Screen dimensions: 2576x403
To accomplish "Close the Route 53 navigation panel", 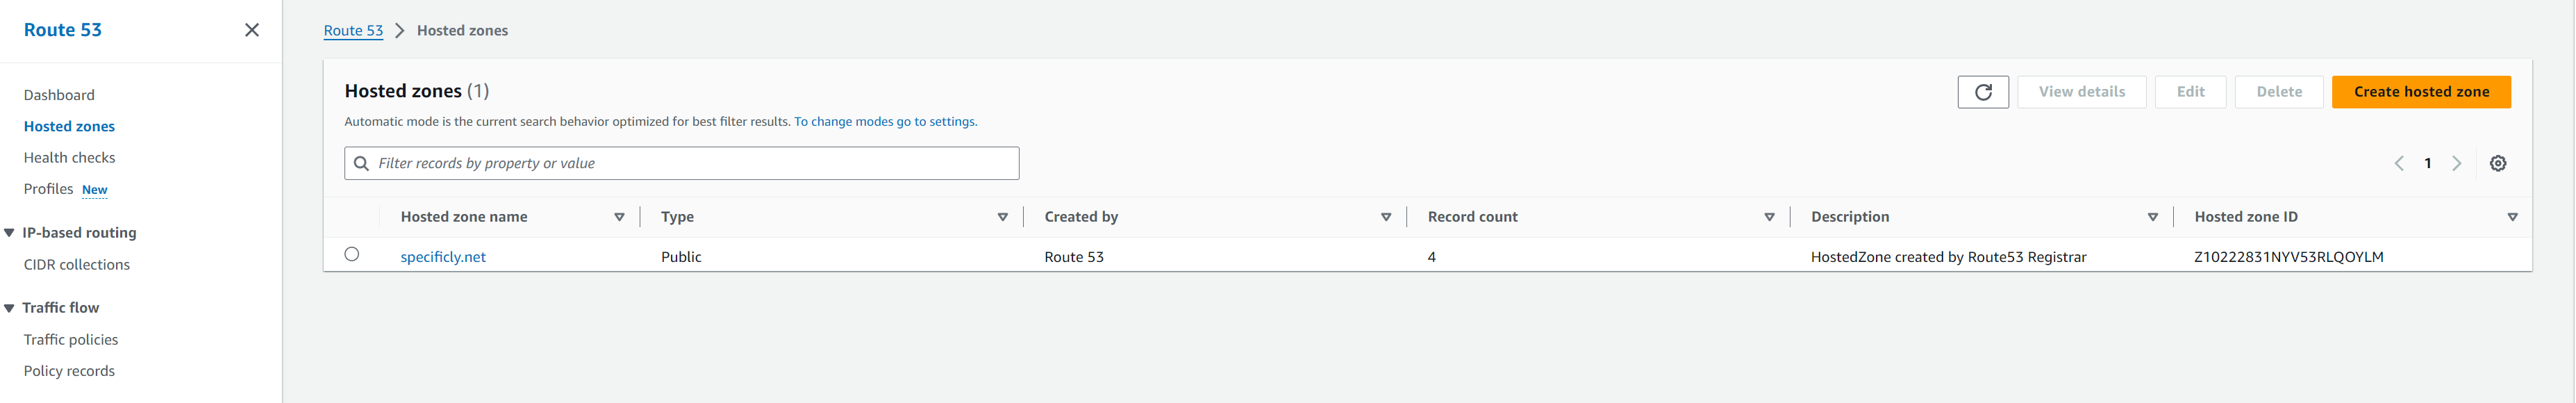I will coord(252,30).
